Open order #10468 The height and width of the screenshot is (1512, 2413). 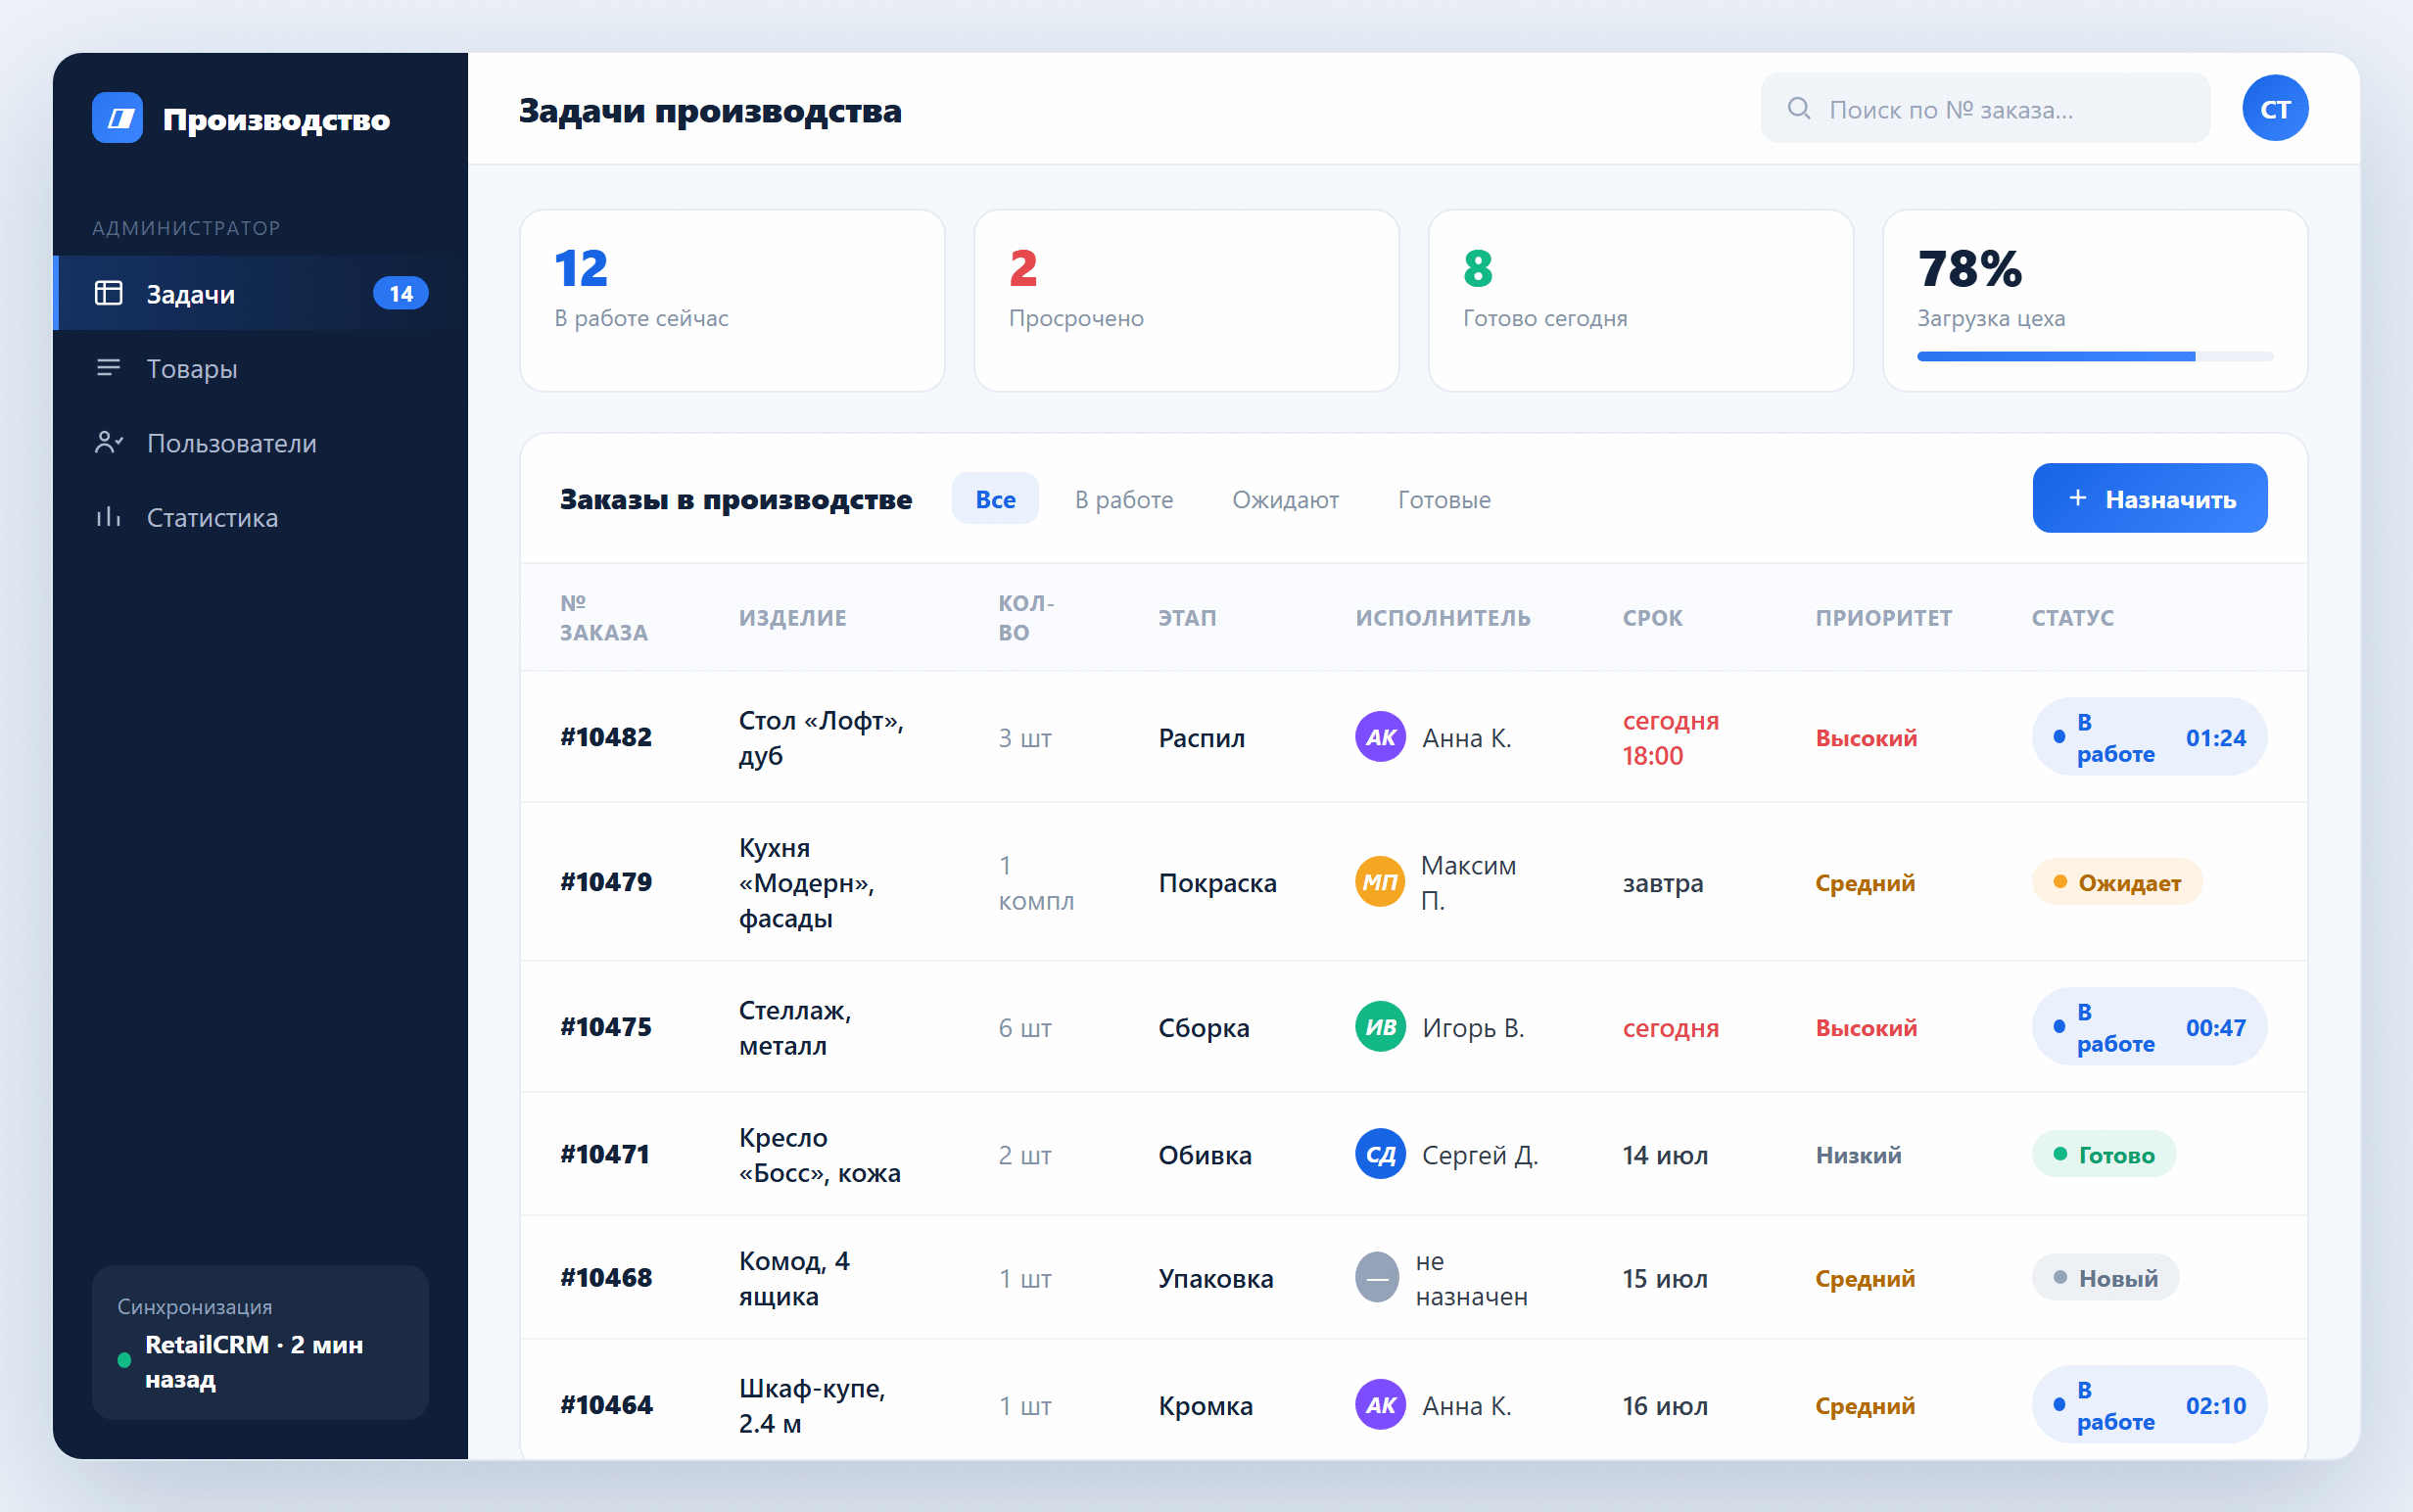click(x=605, y=1277)
